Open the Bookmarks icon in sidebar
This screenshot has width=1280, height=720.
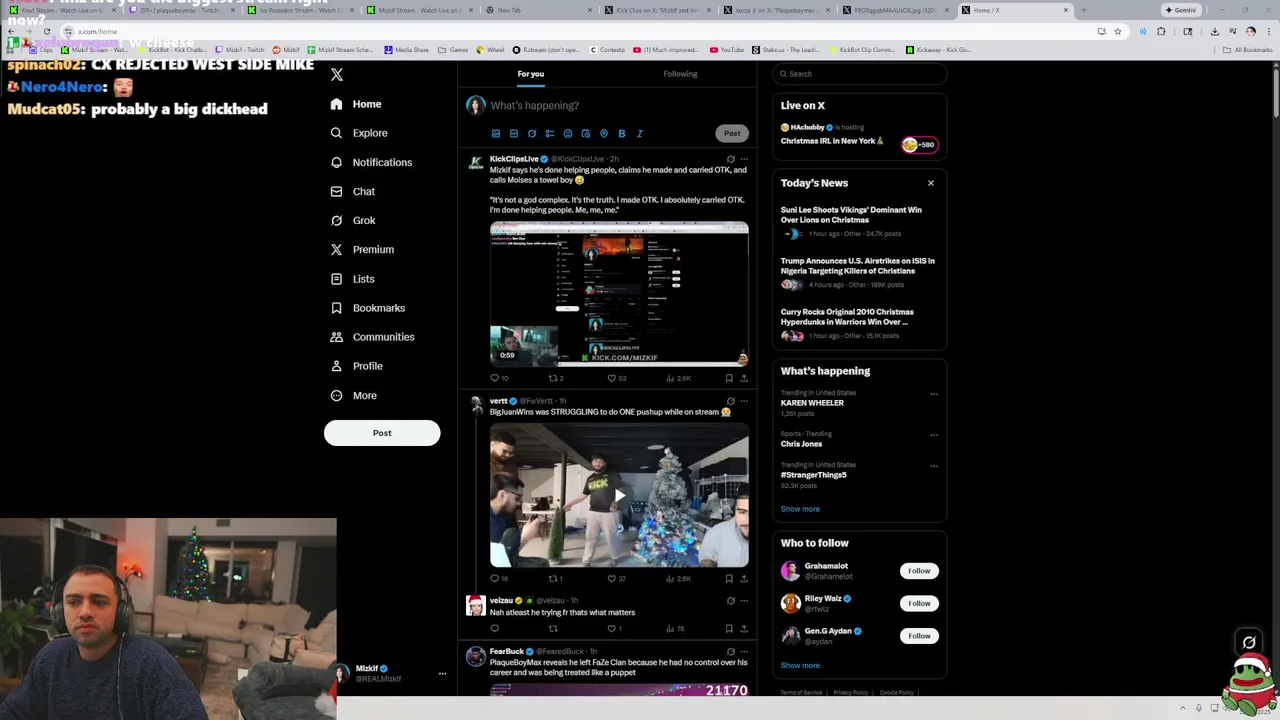pyautogui.click(x=337, y=308)
